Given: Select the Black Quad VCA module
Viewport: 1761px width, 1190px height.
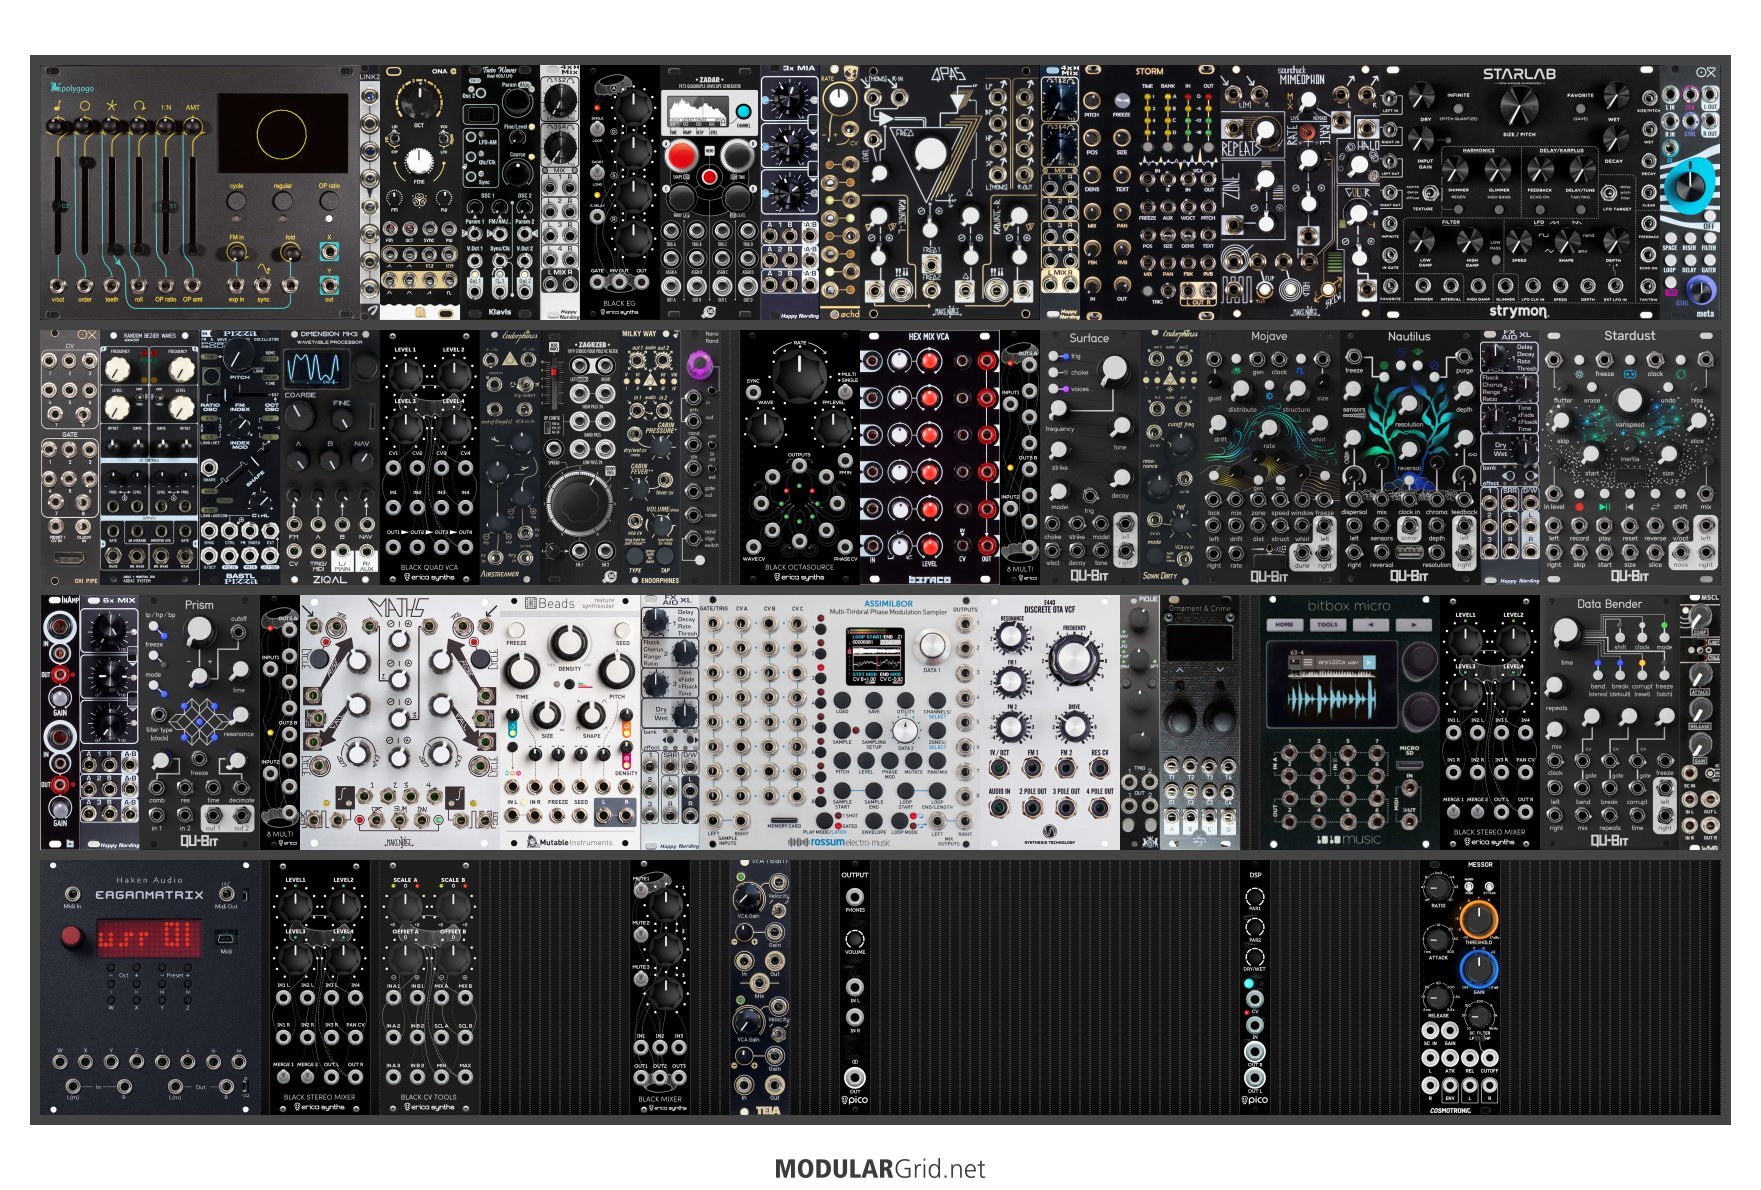Looking at the screenshot, I should (430, 457).
